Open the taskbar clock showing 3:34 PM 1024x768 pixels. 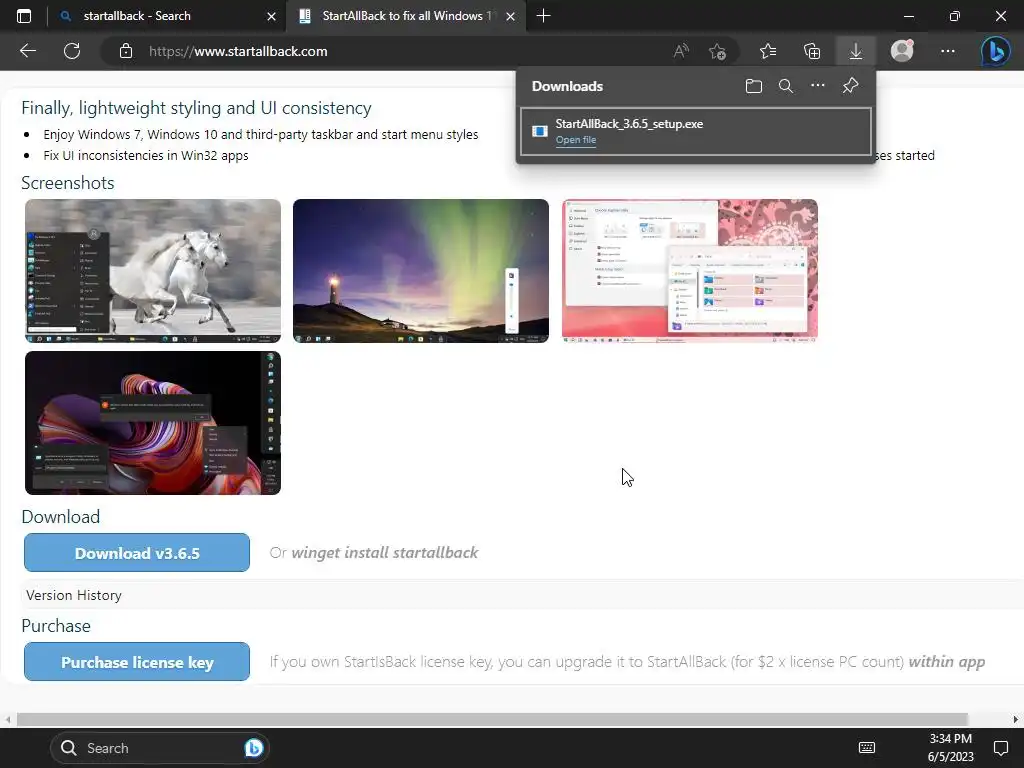(x=950, y=748)
